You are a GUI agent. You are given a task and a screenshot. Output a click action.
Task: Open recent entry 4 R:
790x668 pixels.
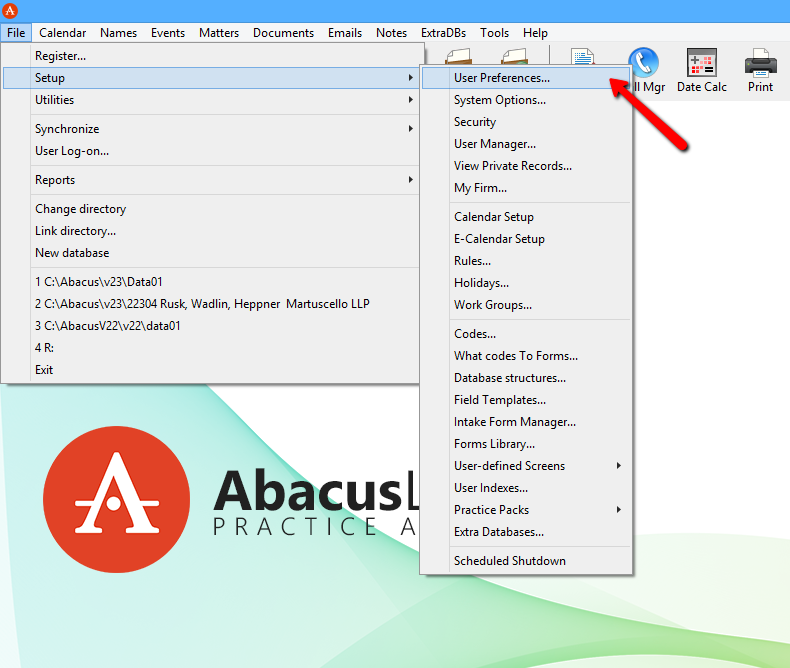(x=212, y=348)
